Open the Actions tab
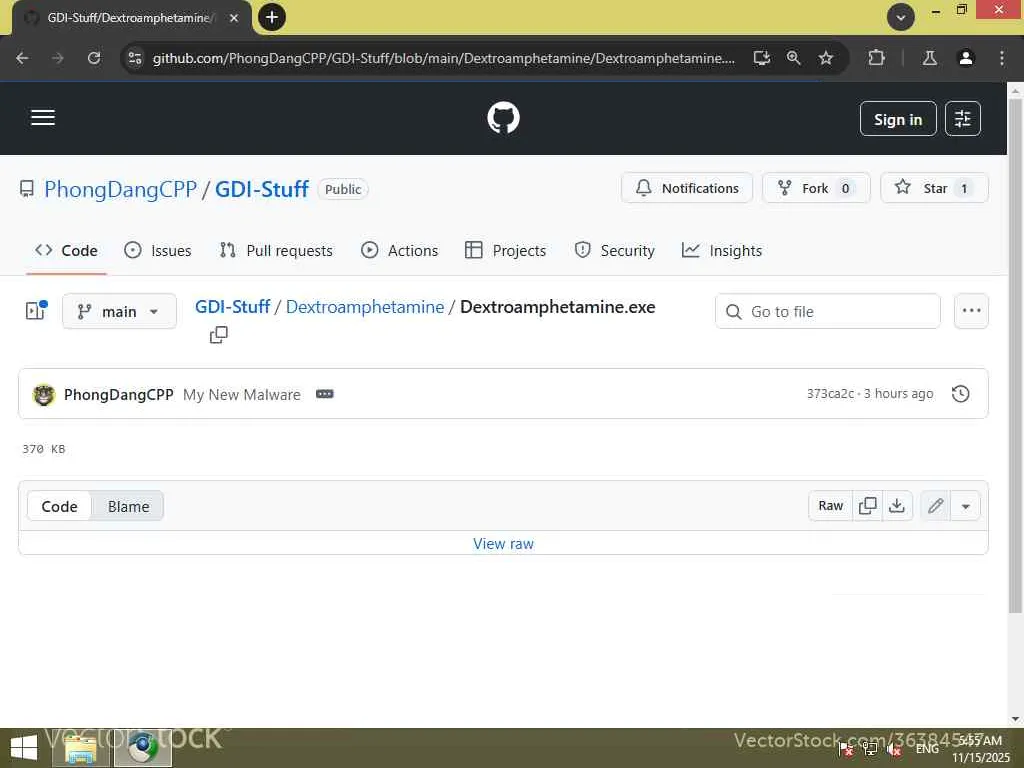Viewport: 1024px width, 768px height. click(x=400, y=251)
